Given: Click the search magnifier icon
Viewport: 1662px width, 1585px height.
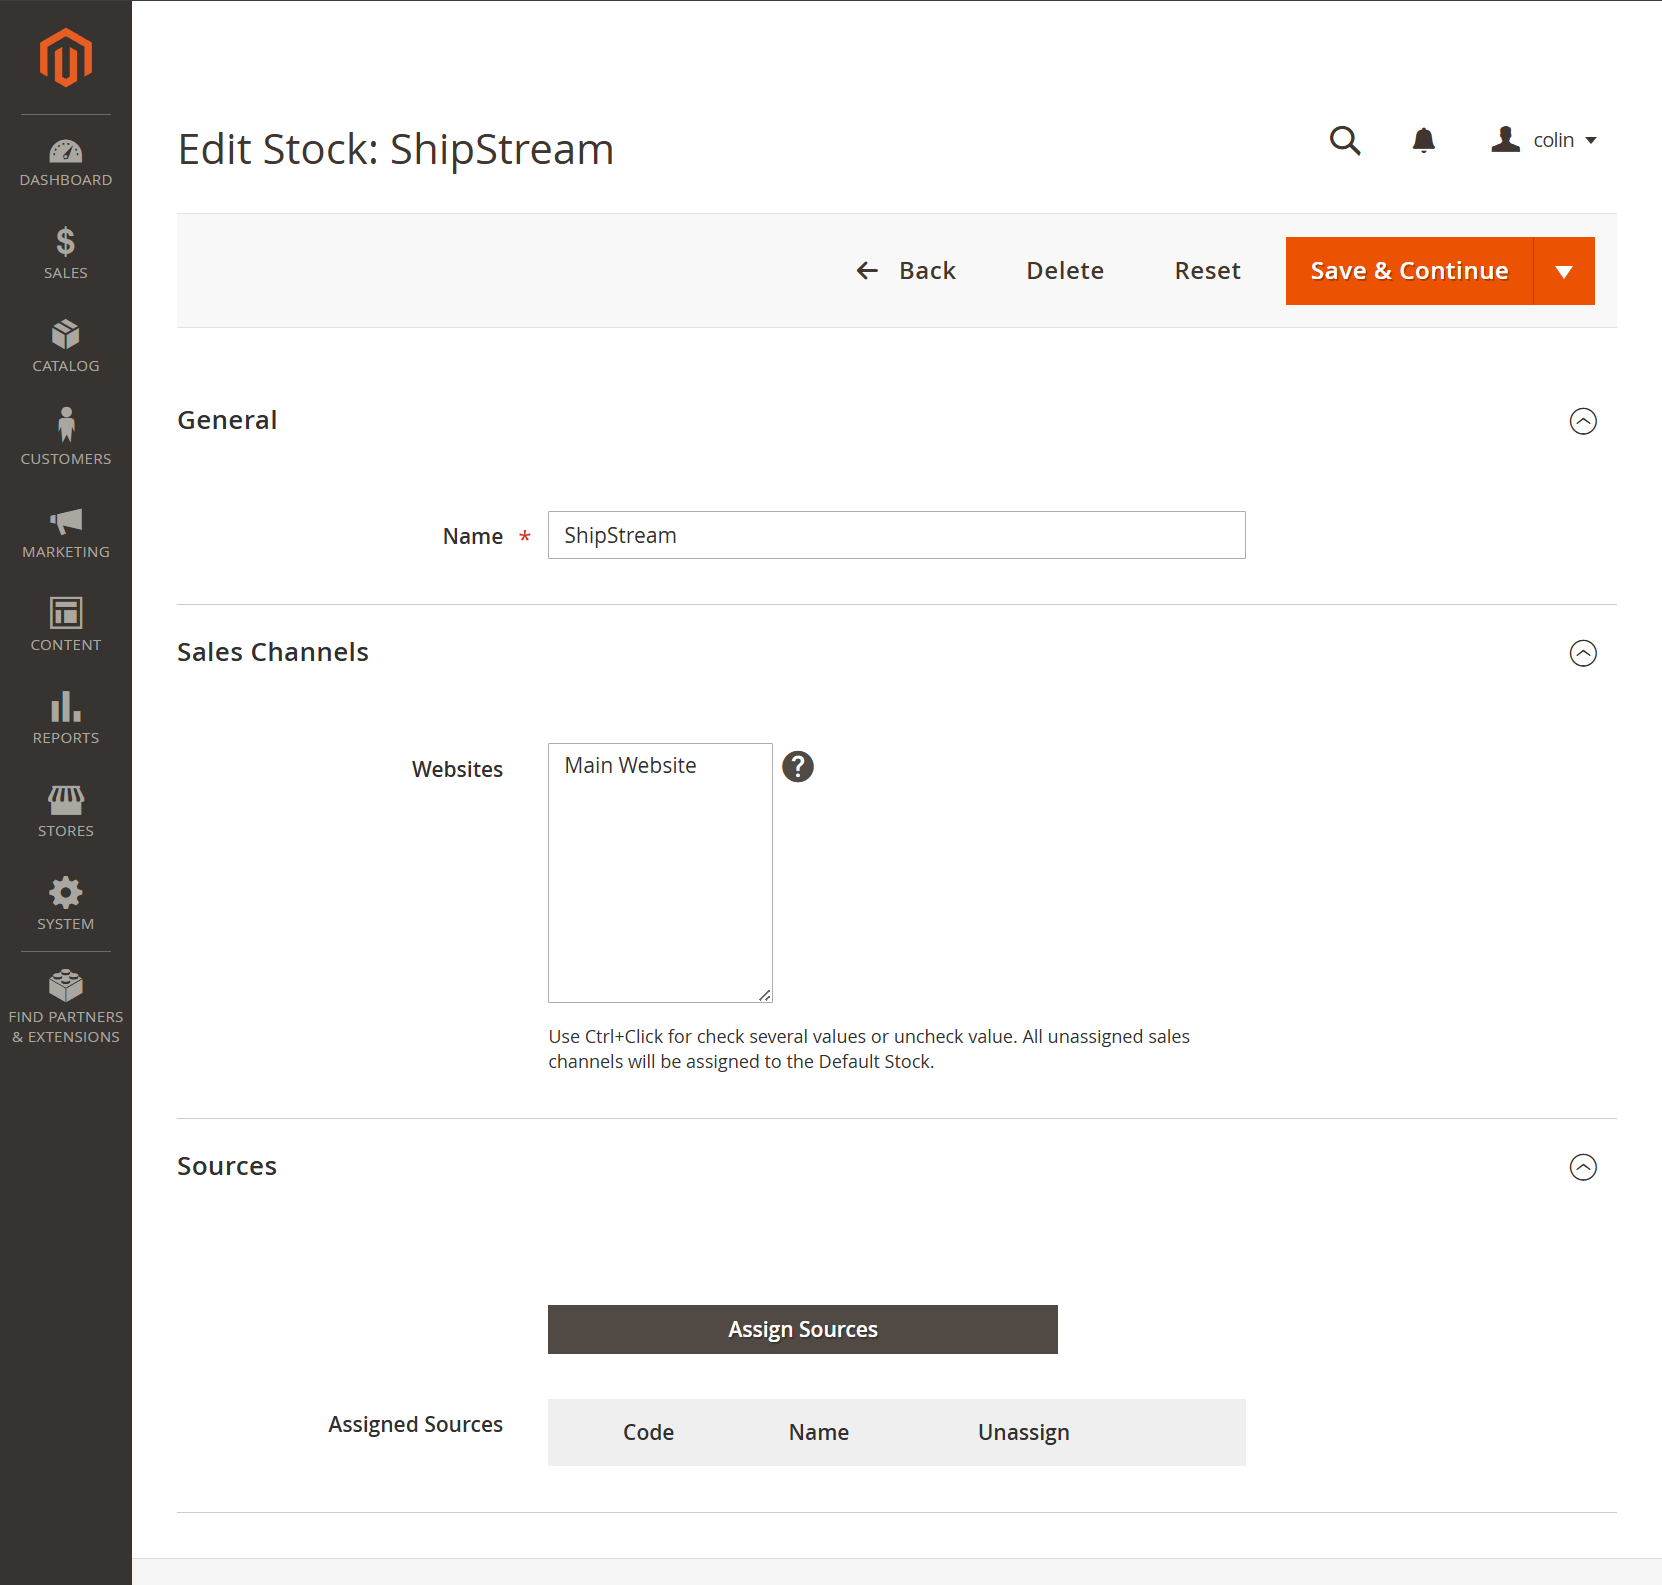Looking at the screenshot, I should coord(1345,140).
